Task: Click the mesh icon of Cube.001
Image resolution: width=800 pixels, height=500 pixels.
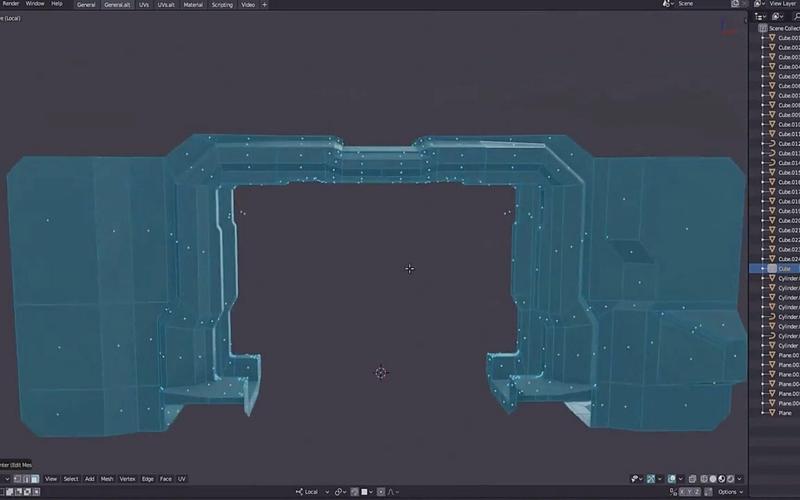Action: pos(772,38)
